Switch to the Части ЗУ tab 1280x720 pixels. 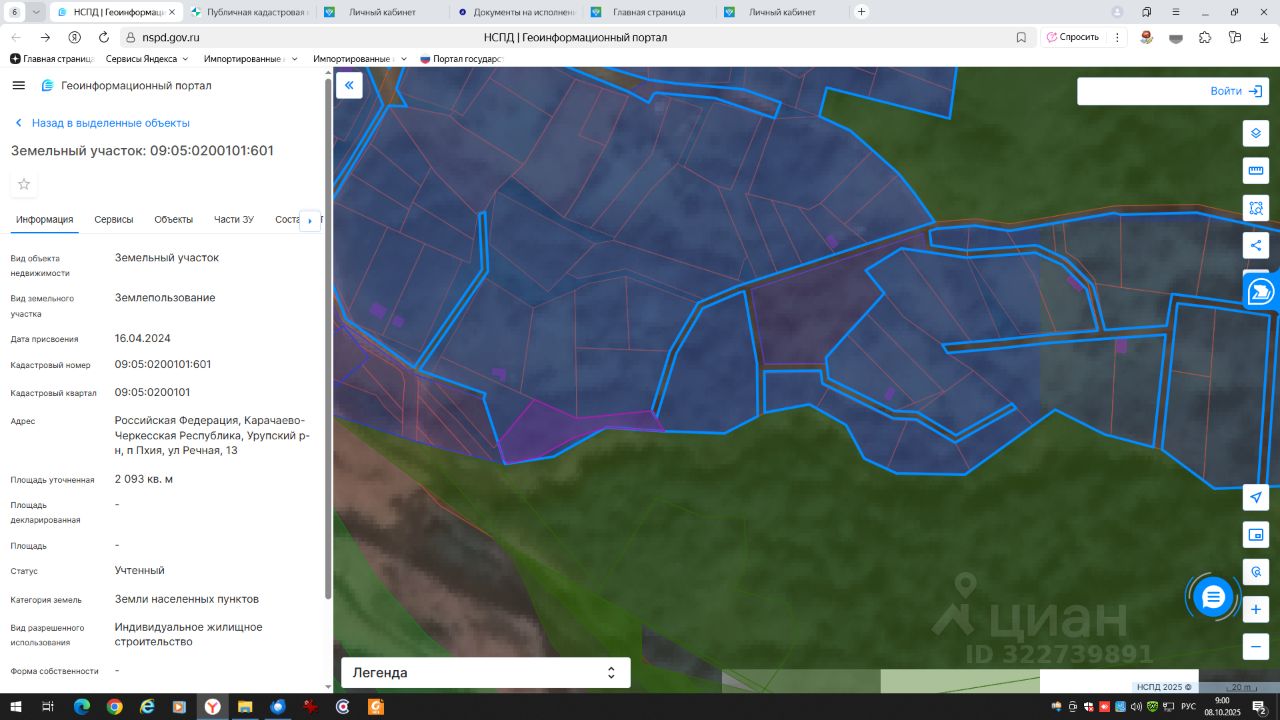pos(234,220)
